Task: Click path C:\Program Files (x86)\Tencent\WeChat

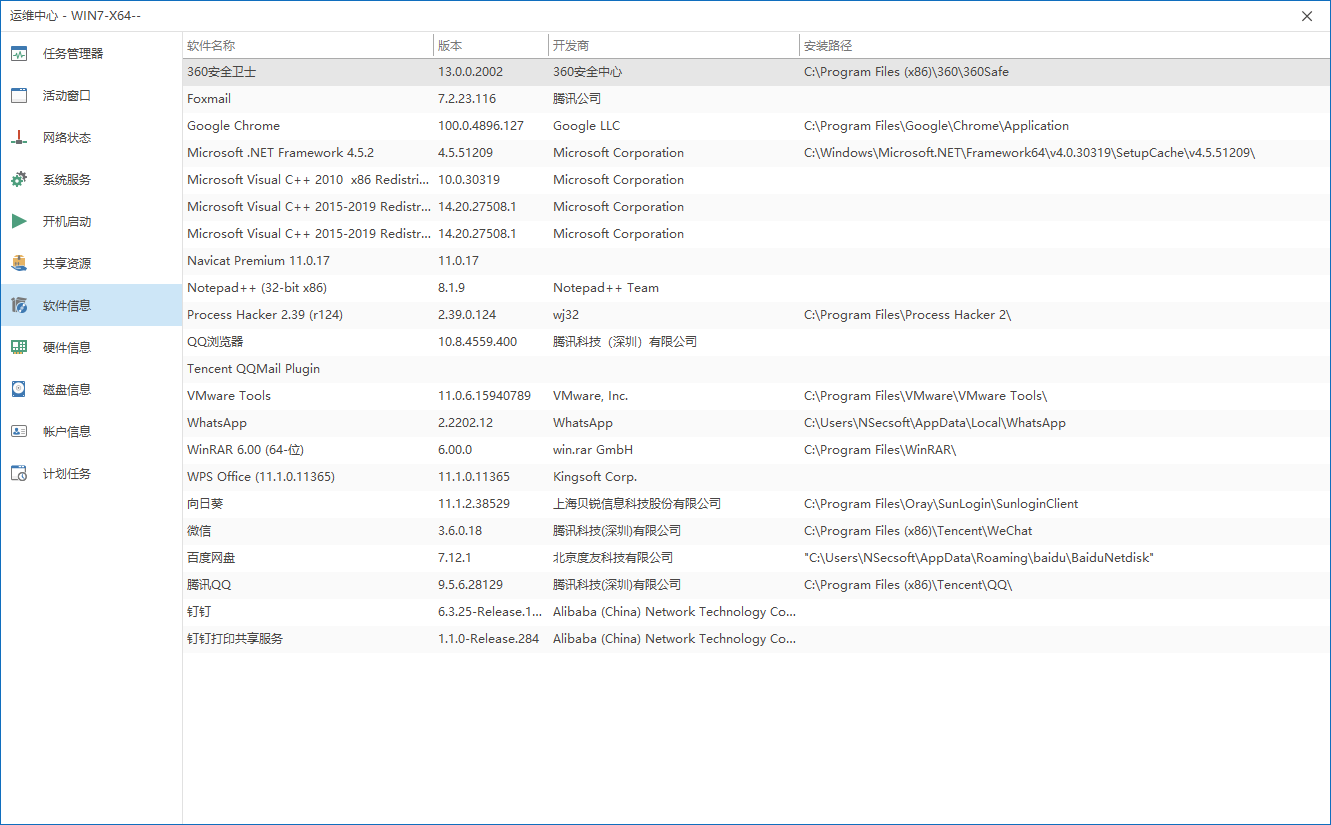Action: (918, 531)
